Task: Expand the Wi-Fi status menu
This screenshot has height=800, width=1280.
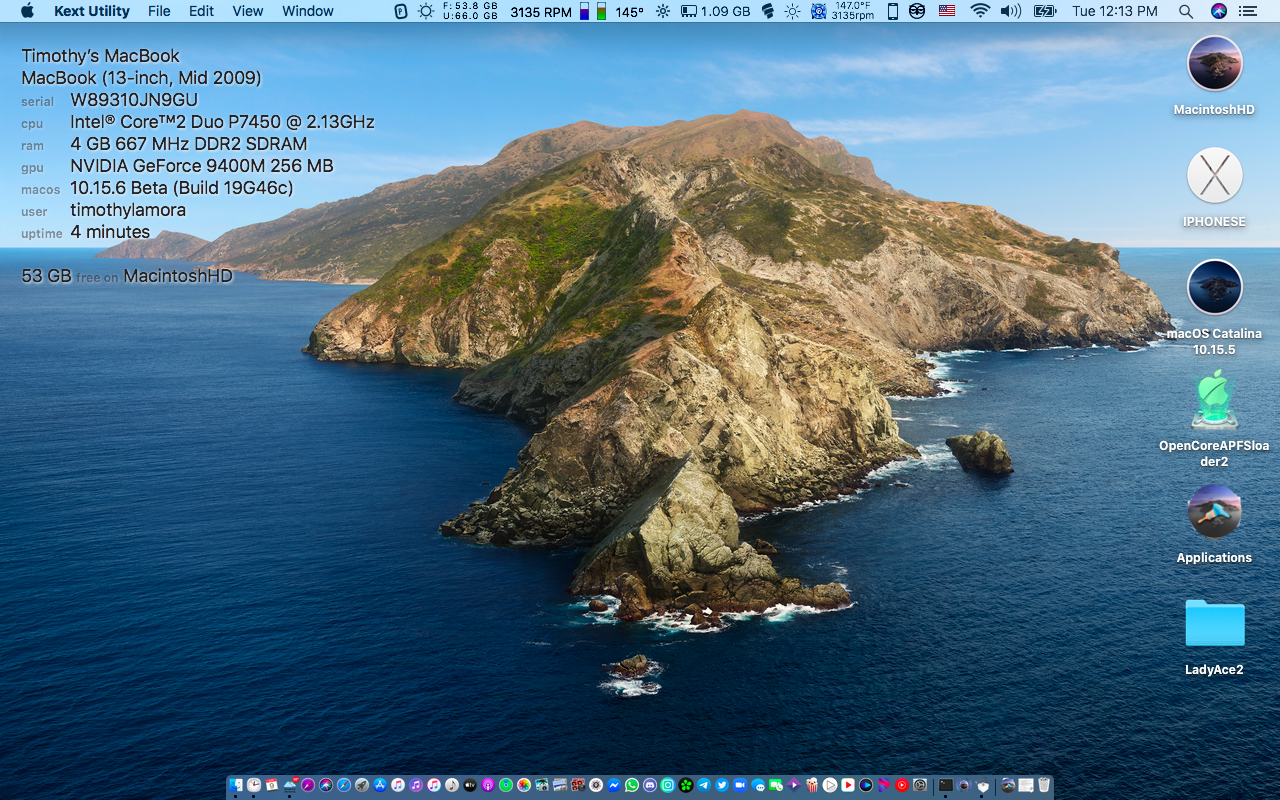Action: click(x=980, y=11)
